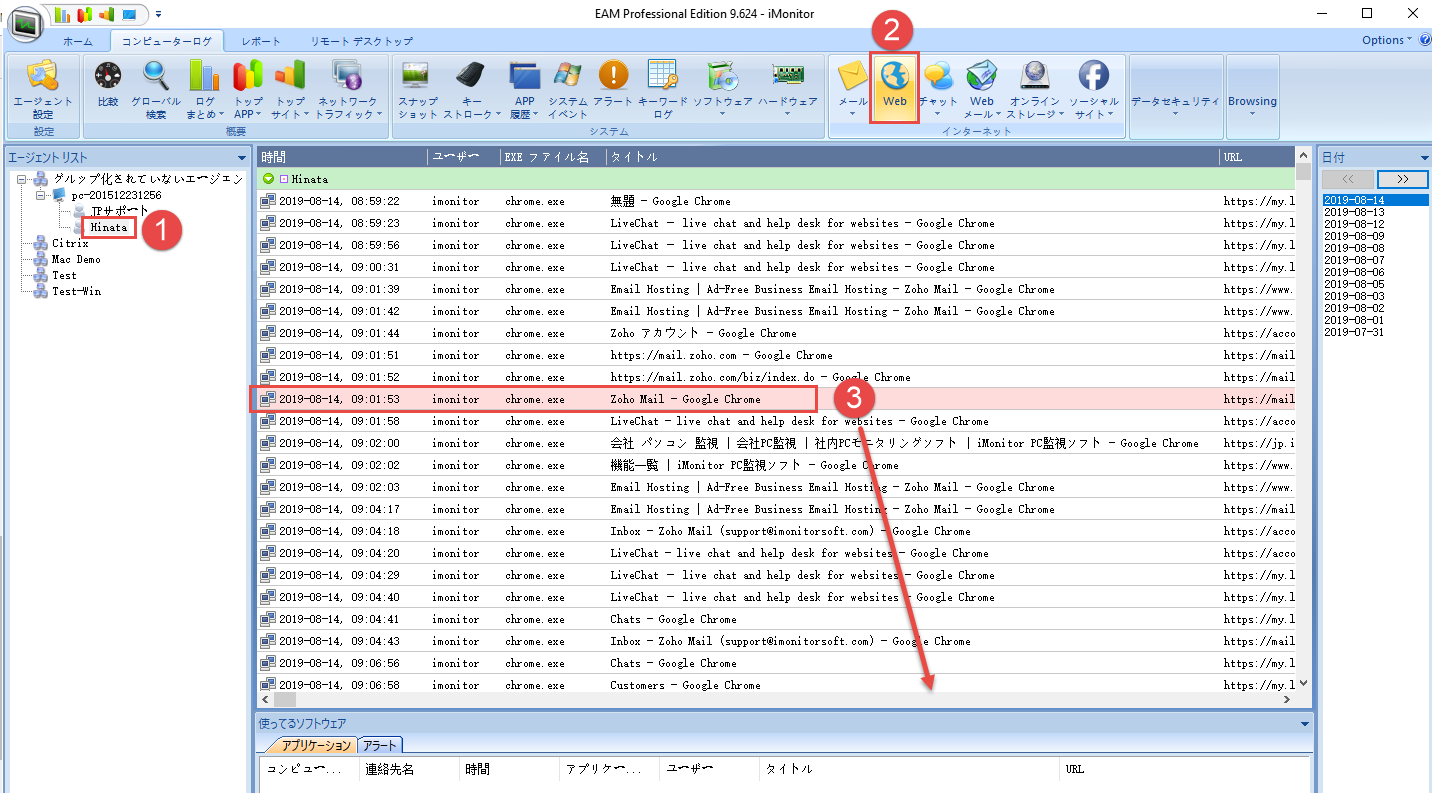Select Citrix group in agent tree
Screen dimensions: 1432x793
pos(70,243)
